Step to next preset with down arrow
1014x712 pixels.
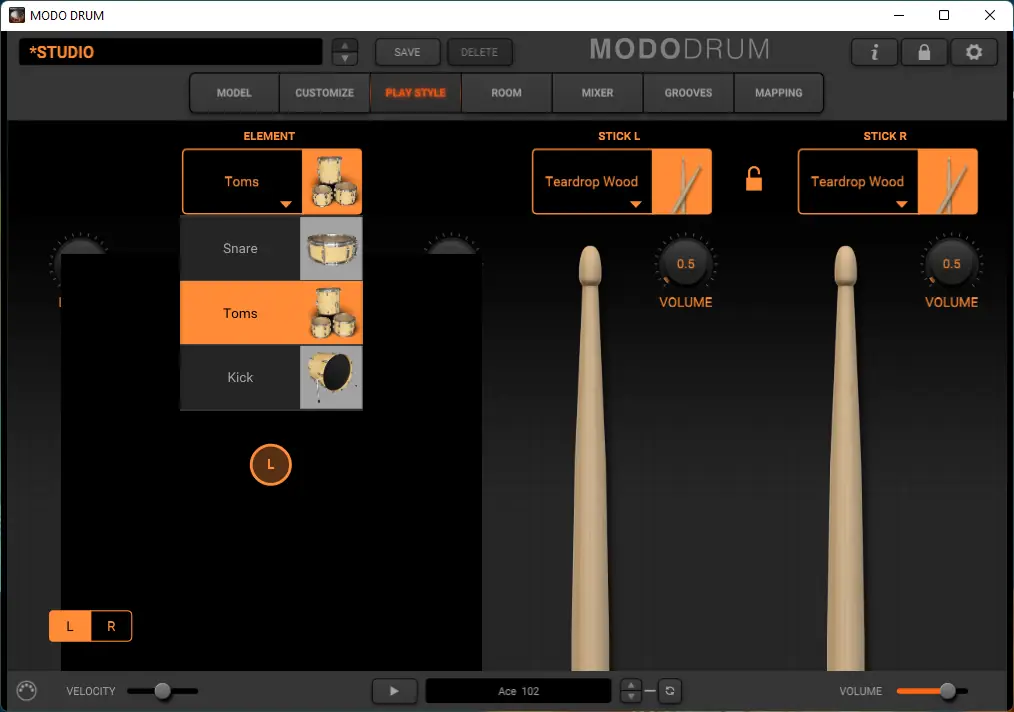pyautogui.click(x=345, y=58)
